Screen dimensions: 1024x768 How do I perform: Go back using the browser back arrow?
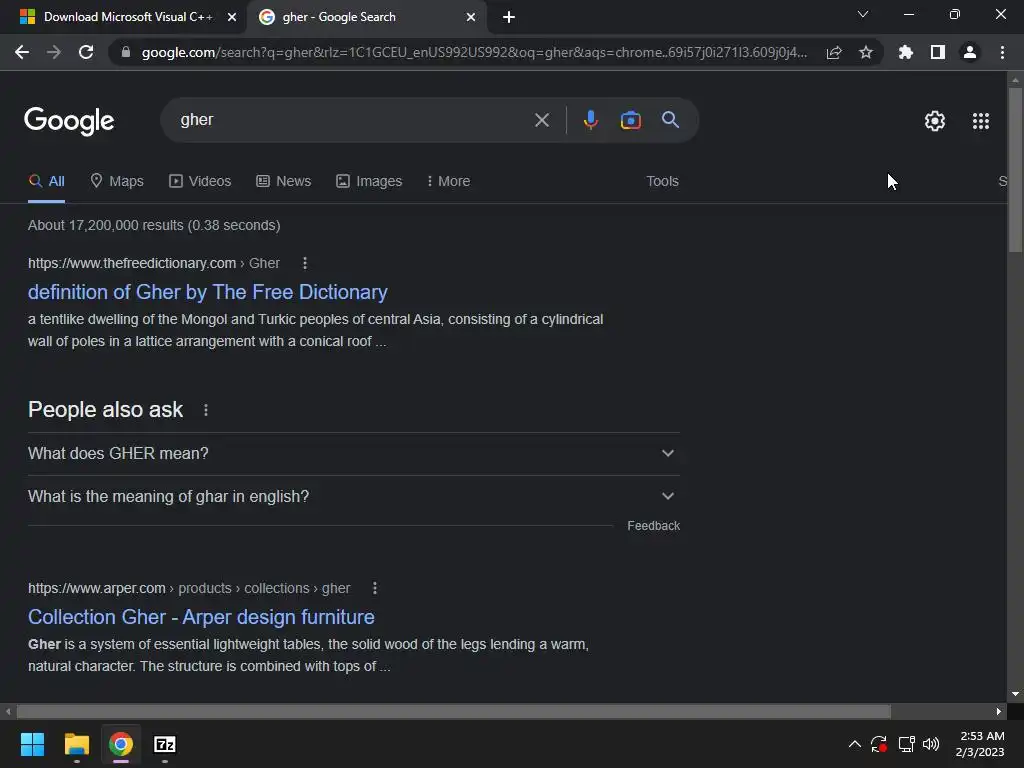pyautogui.click(x=22, y=52)
